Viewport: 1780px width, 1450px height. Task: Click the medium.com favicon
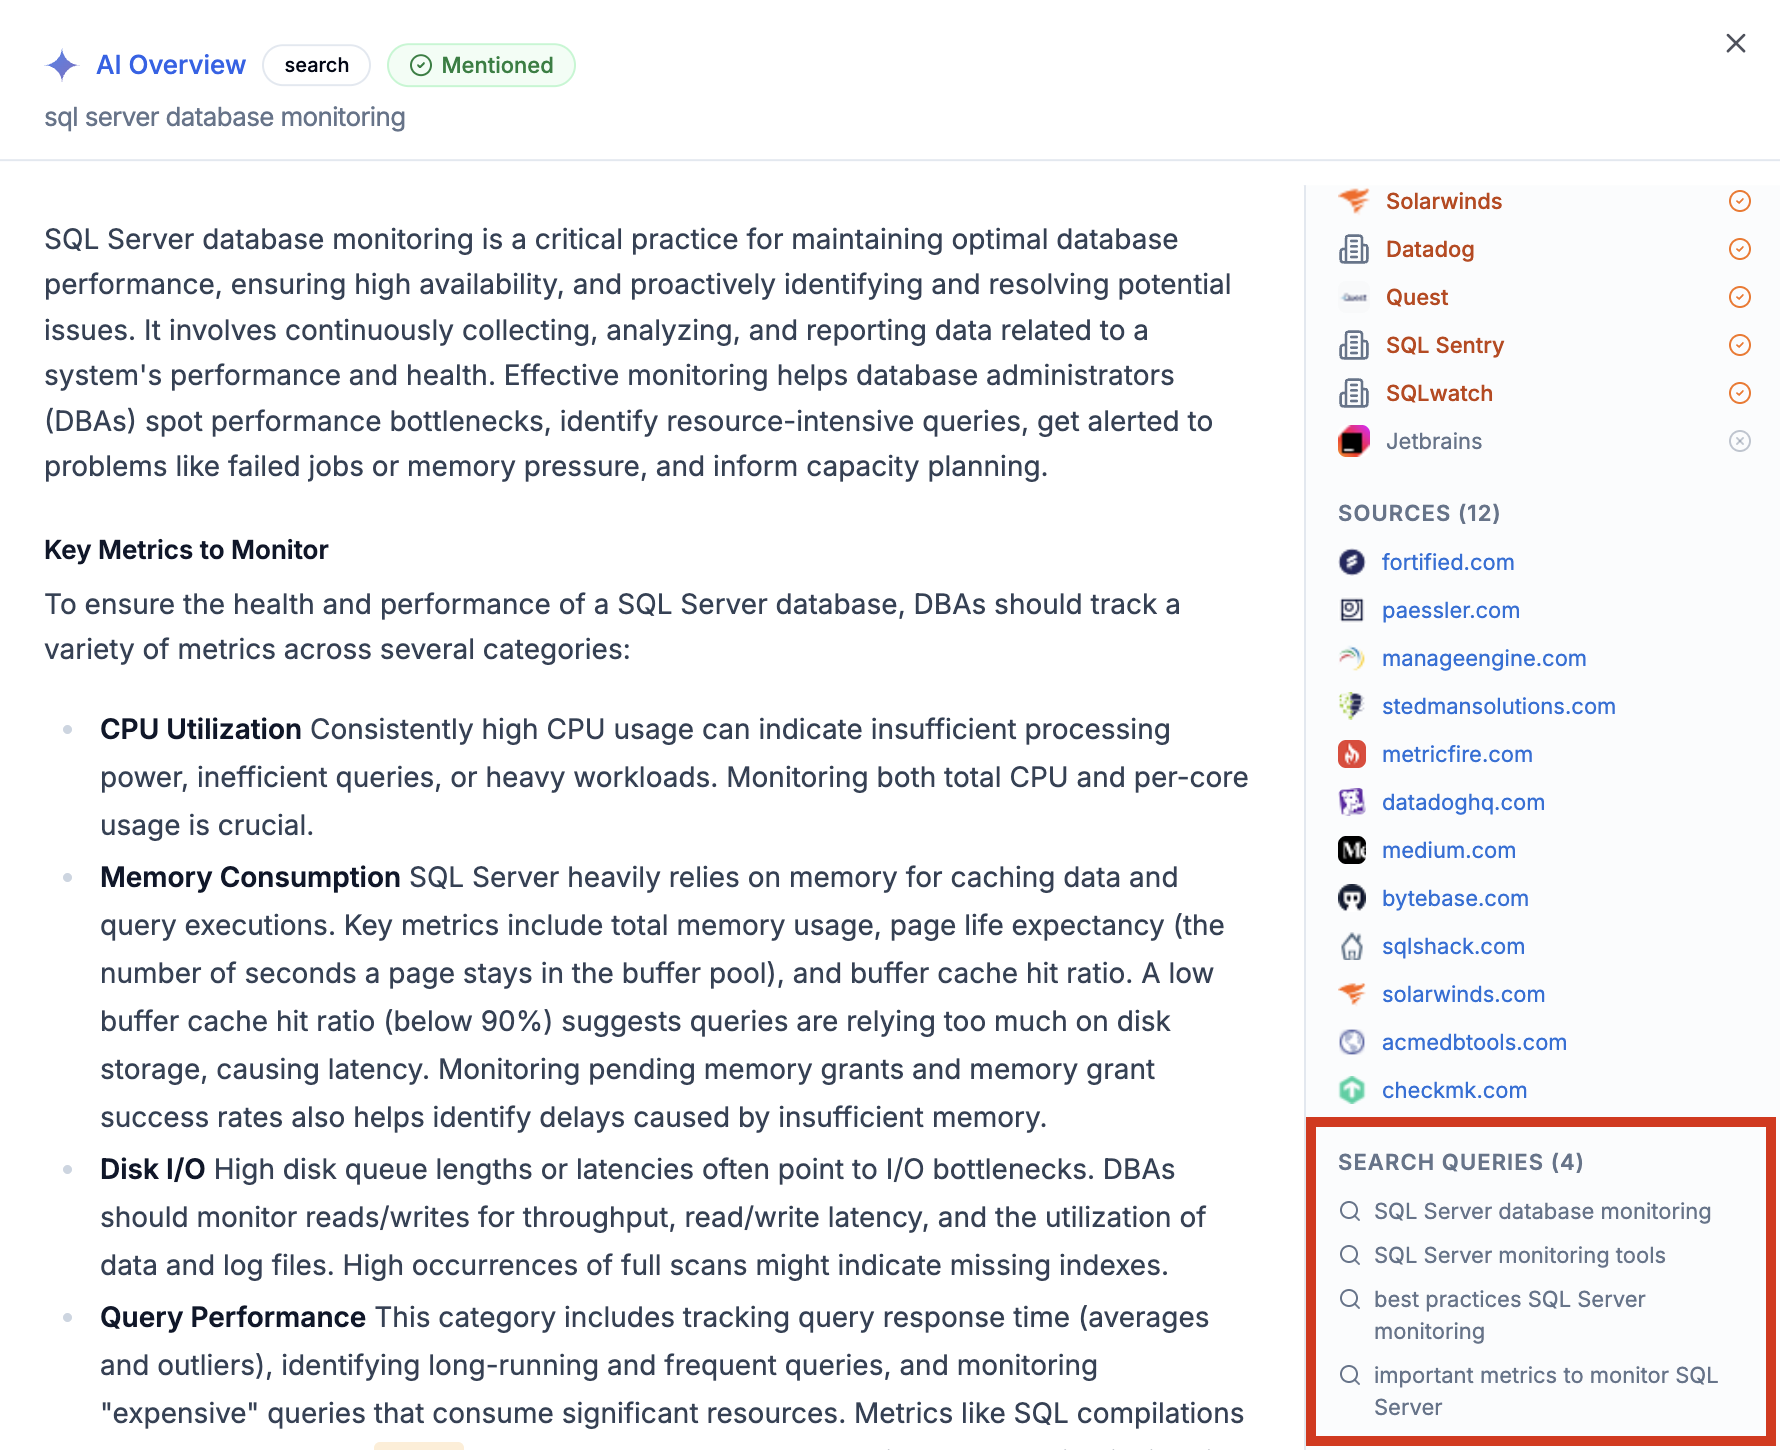1351,849
